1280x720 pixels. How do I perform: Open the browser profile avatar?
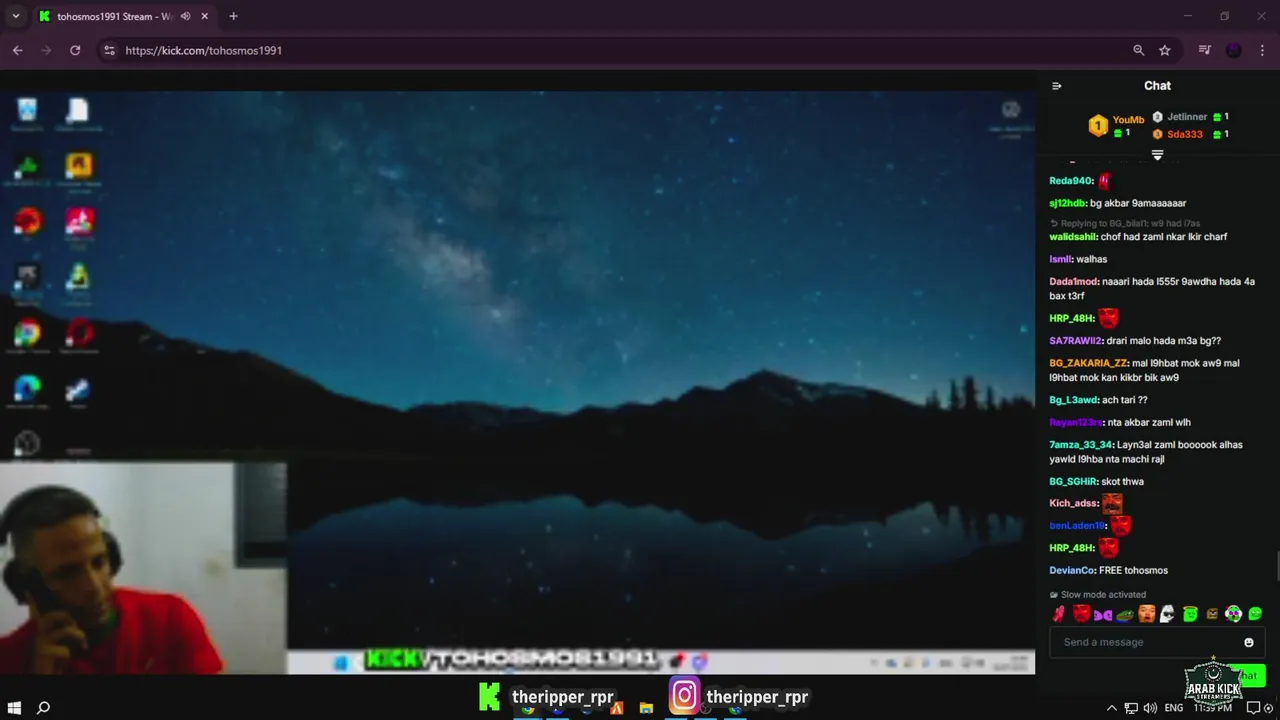click(1234, 50)
